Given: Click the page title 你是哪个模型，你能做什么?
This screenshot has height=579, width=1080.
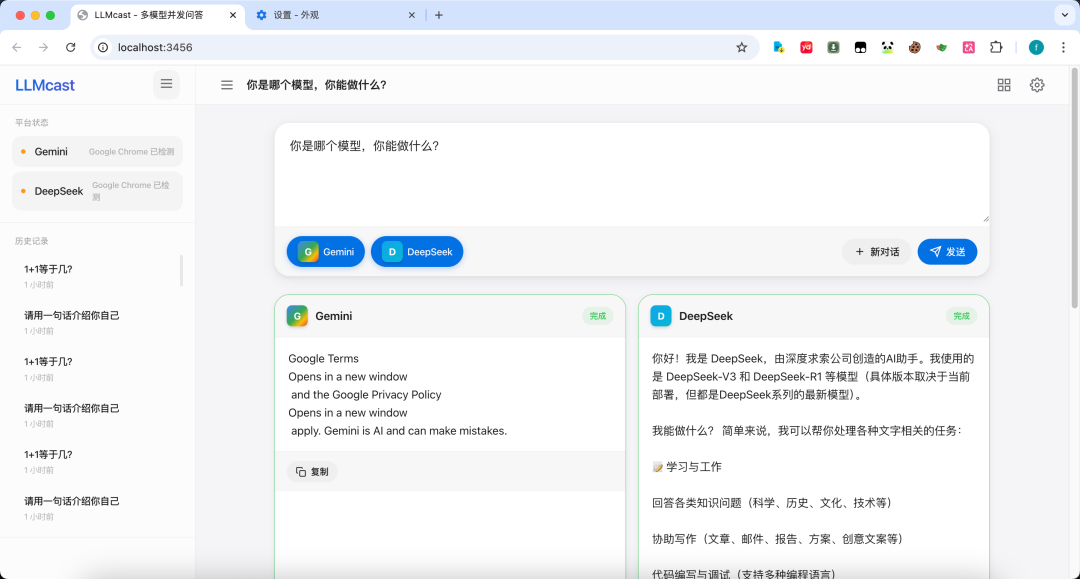Looking at the screenshot, I should click(x=317, y=85).
